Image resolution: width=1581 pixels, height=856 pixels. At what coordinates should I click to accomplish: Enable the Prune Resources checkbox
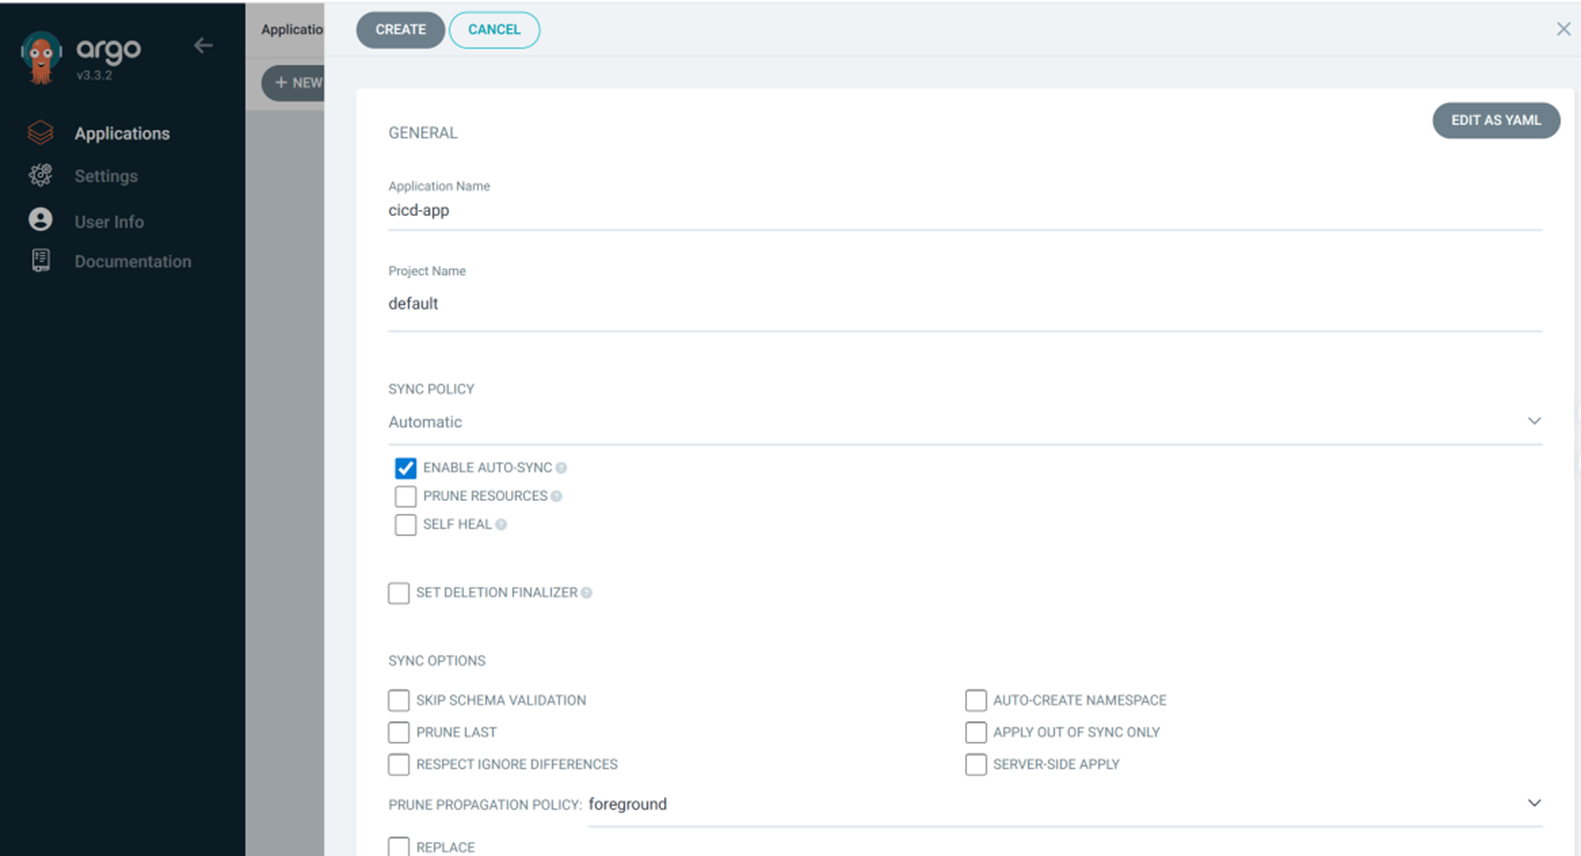pos(405,496)
